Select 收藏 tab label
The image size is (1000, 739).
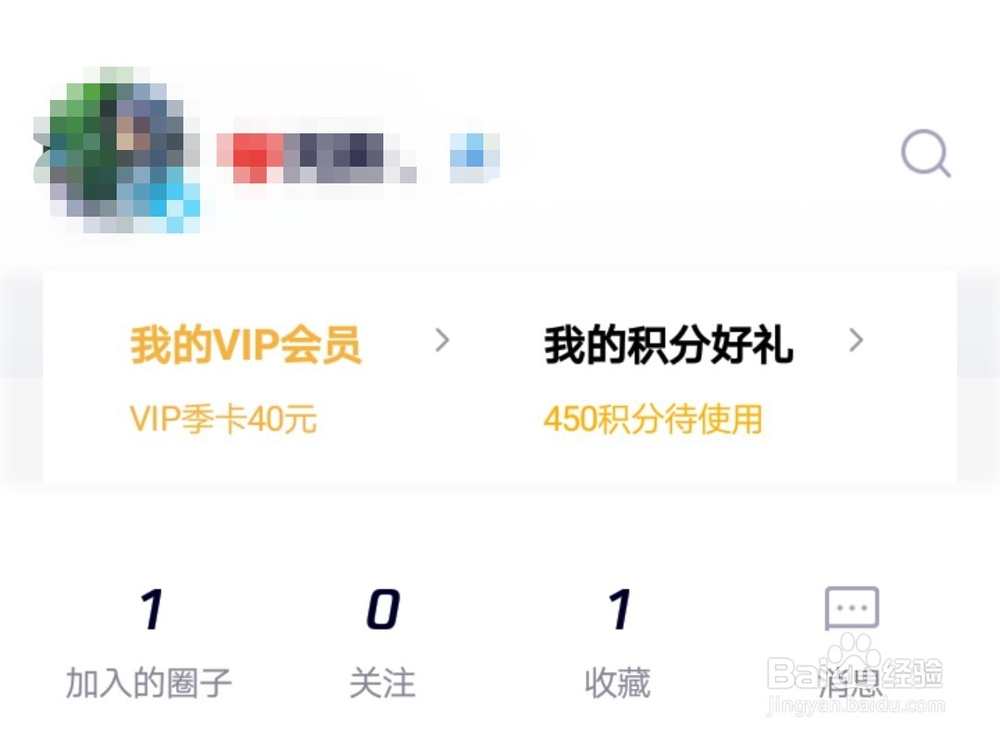(x=617, y=683)
